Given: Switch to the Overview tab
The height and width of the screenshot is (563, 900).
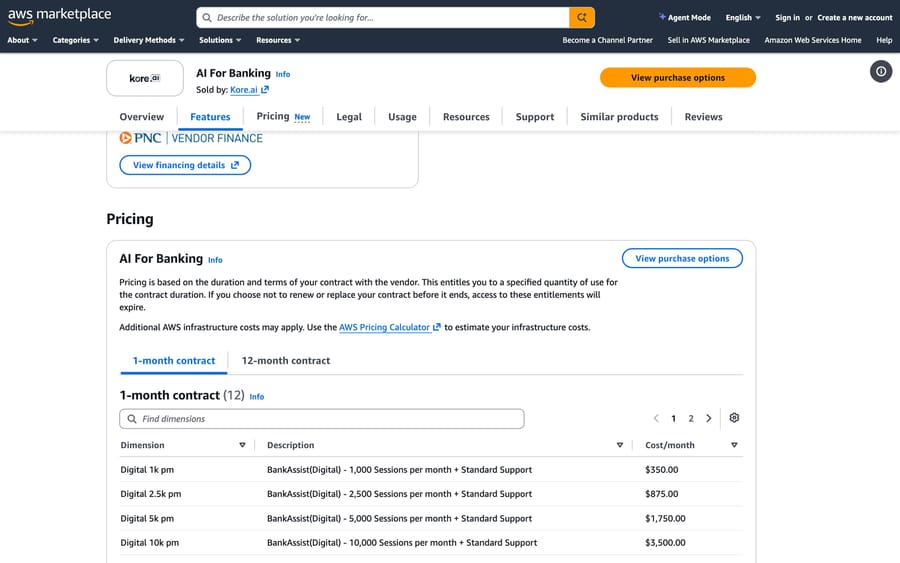Looking at the screenshot, I should [142, 117].
